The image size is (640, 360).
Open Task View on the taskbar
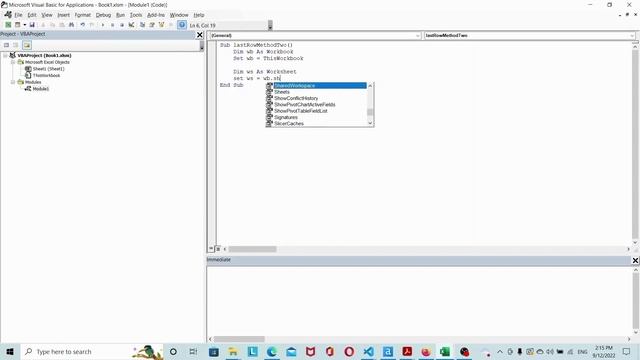[x=193, y=351]
